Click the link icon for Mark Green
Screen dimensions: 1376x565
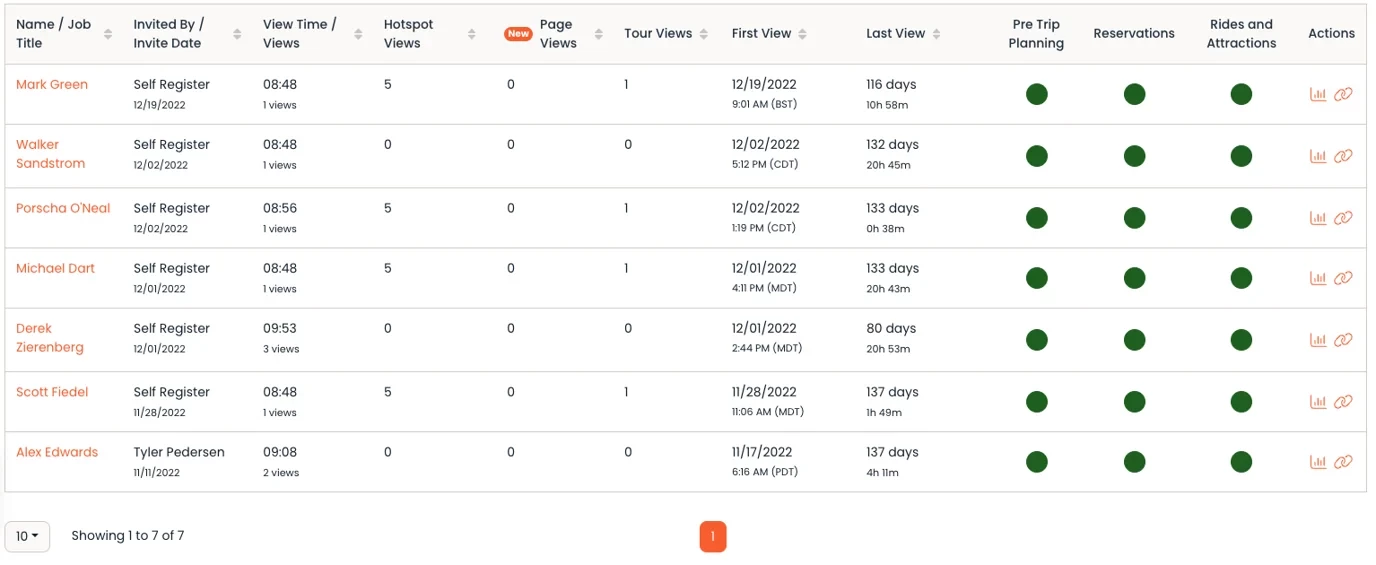[x=1343, y=94]
